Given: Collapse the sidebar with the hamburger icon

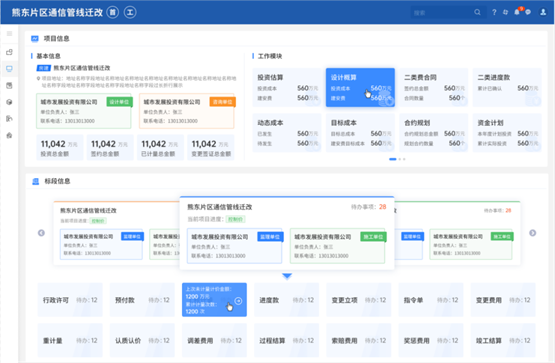Looking at the screenshot, I should [10, 34].
